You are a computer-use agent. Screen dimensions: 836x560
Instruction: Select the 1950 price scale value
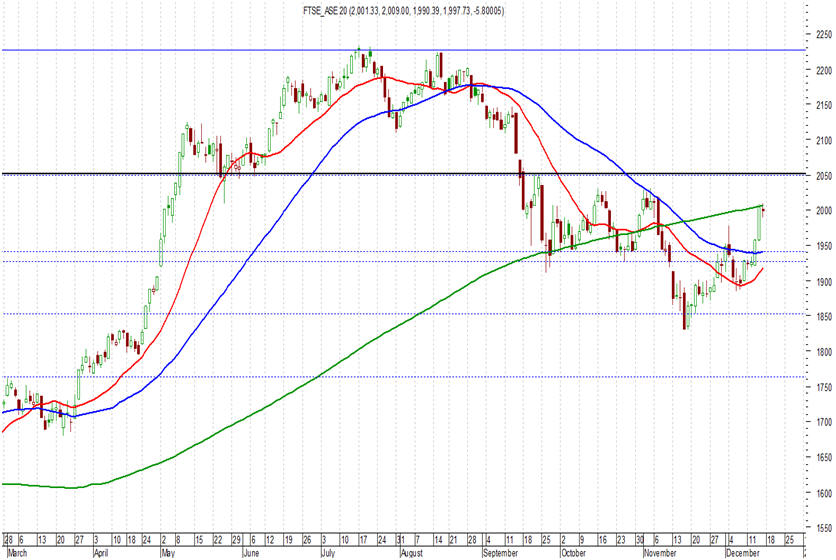pyautogui.click(x=823, y=246)
